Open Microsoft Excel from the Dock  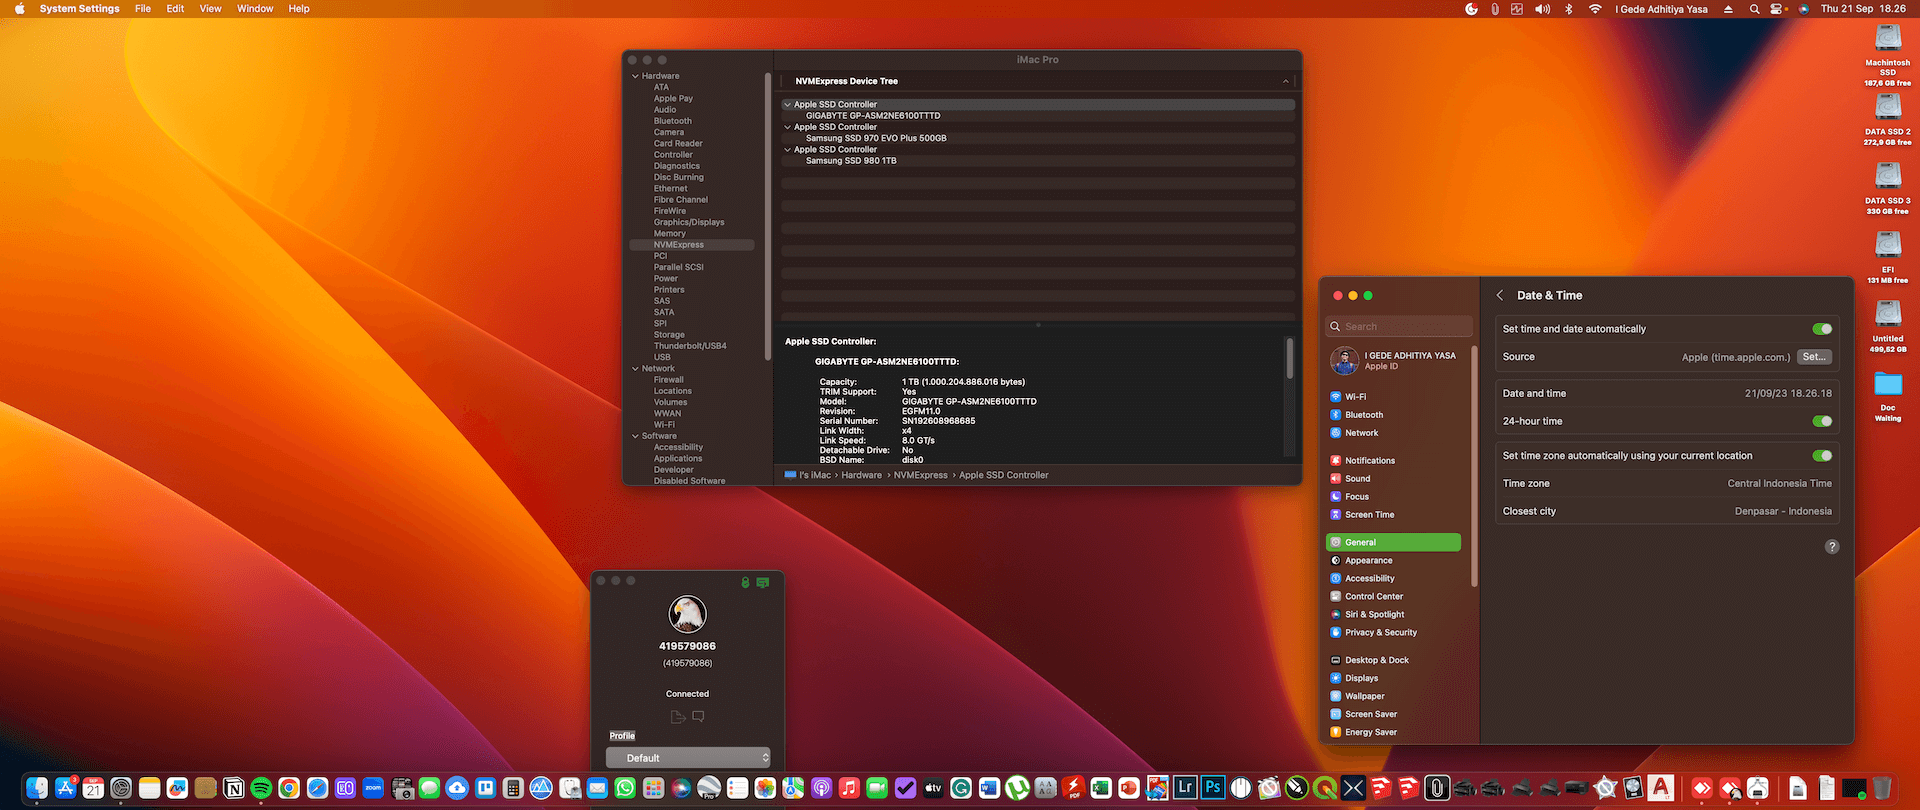tap(1101, 788)
